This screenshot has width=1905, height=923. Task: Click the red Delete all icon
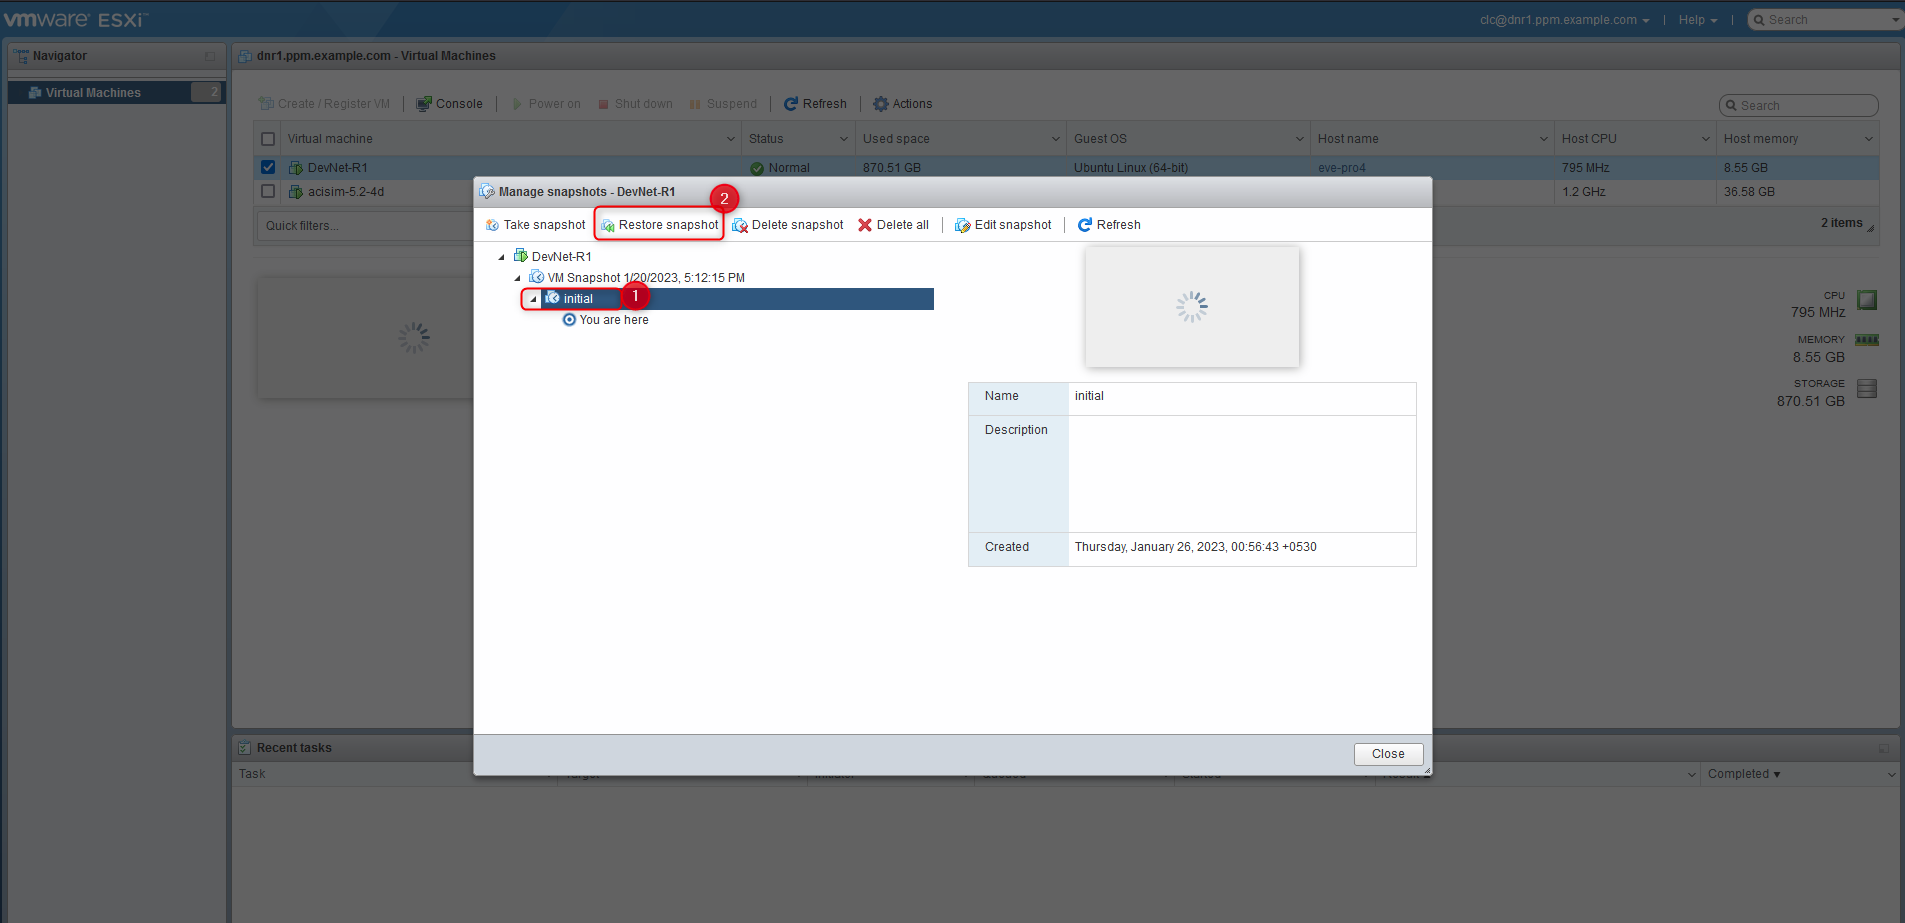tap(865, 225)
